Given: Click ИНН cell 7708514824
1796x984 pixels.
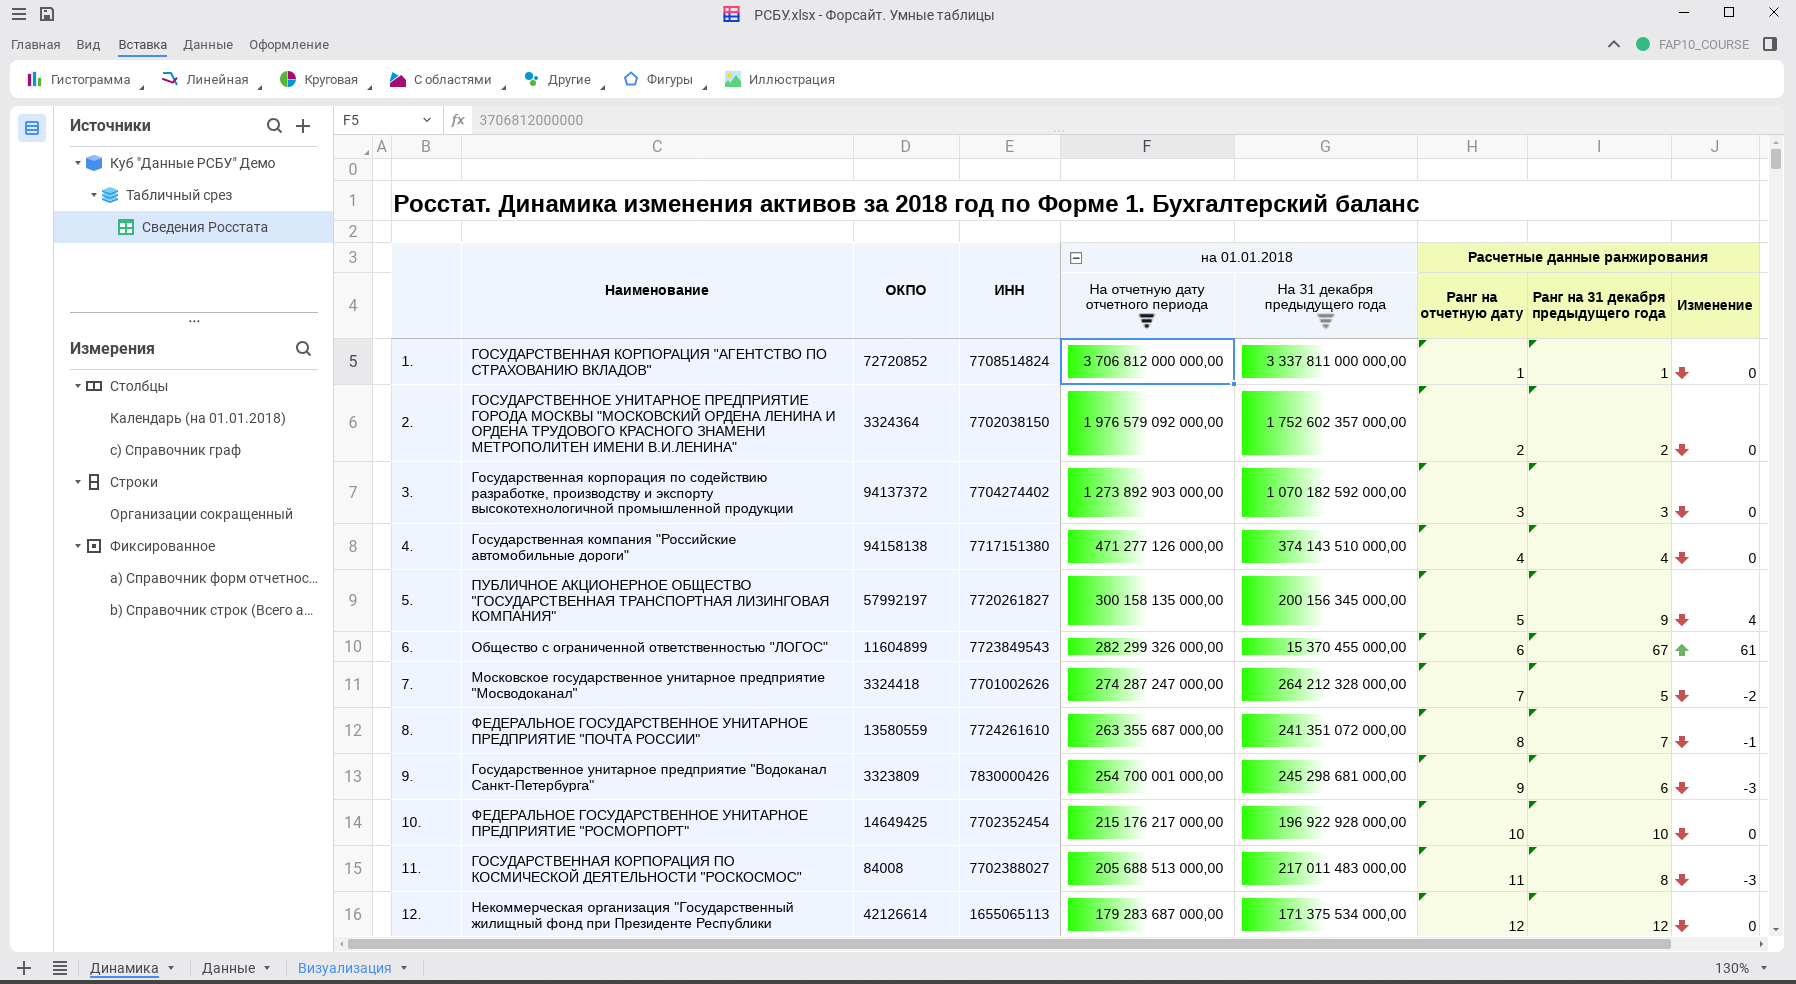Looking at the screenshot, I should (x=1009, y=361).
